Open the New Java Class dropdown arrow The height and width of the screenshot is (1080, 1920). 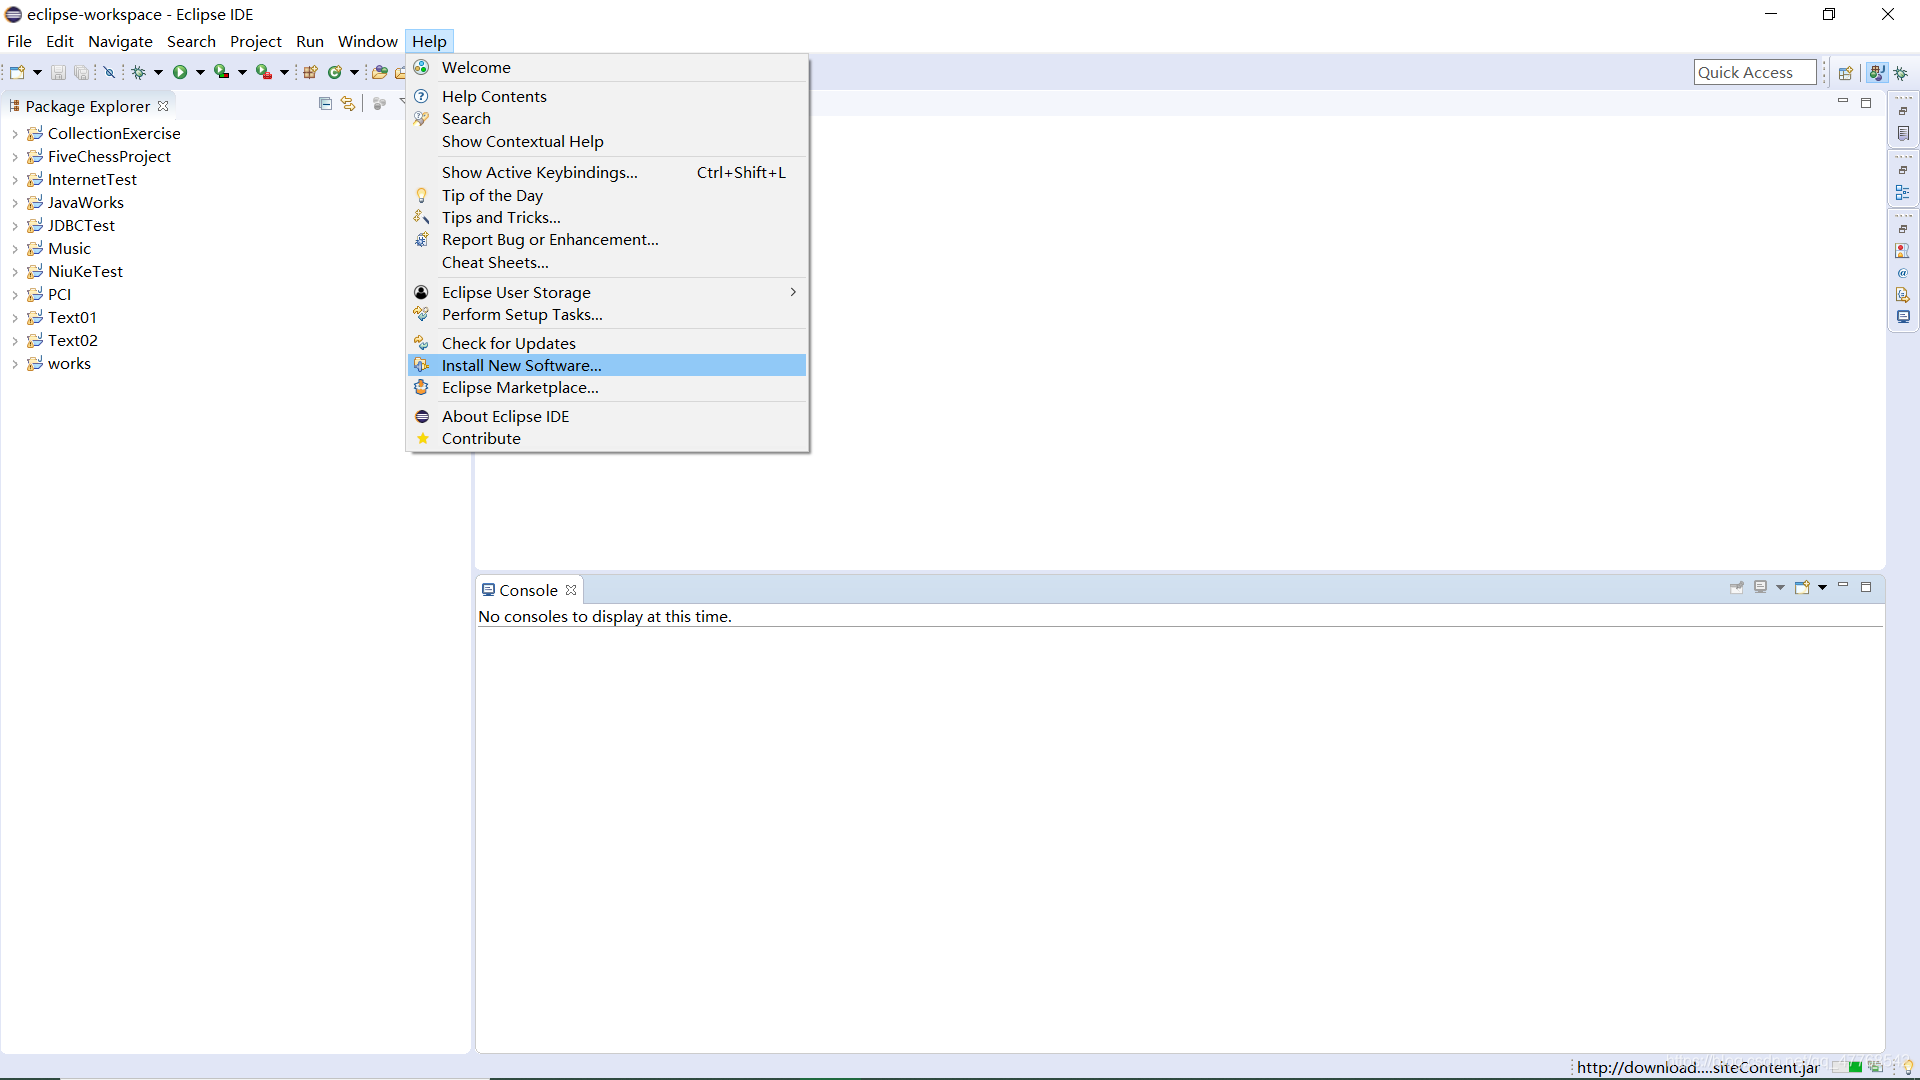coord(354,72)
